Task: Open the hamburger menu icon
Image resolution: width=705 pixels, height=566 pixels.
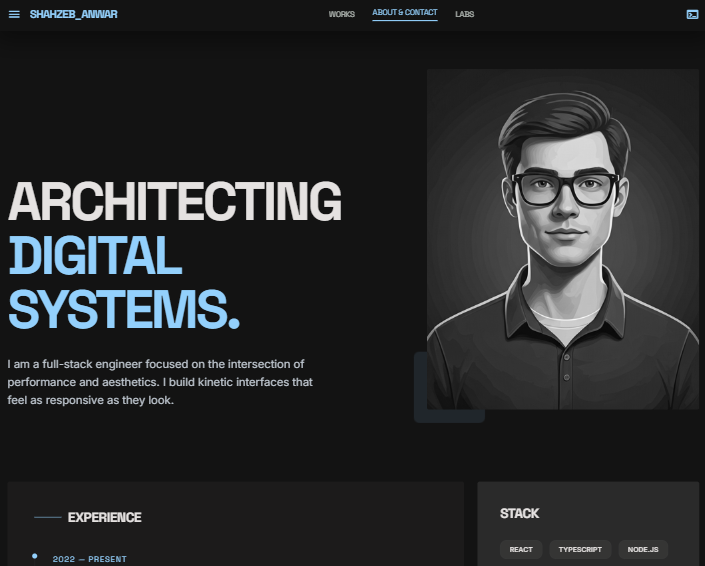Action: click(x=14, y=14)
